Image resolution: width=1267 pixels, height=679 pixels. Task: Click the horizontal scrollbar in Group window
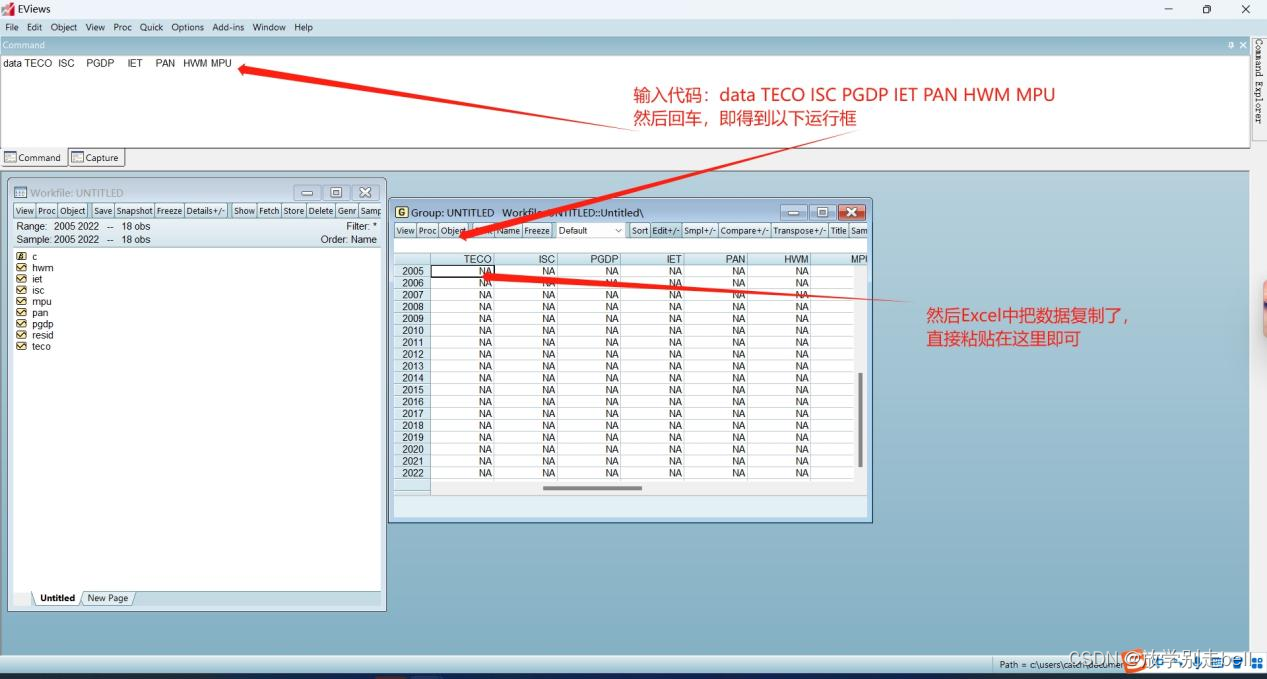click(x=592, y=488)
